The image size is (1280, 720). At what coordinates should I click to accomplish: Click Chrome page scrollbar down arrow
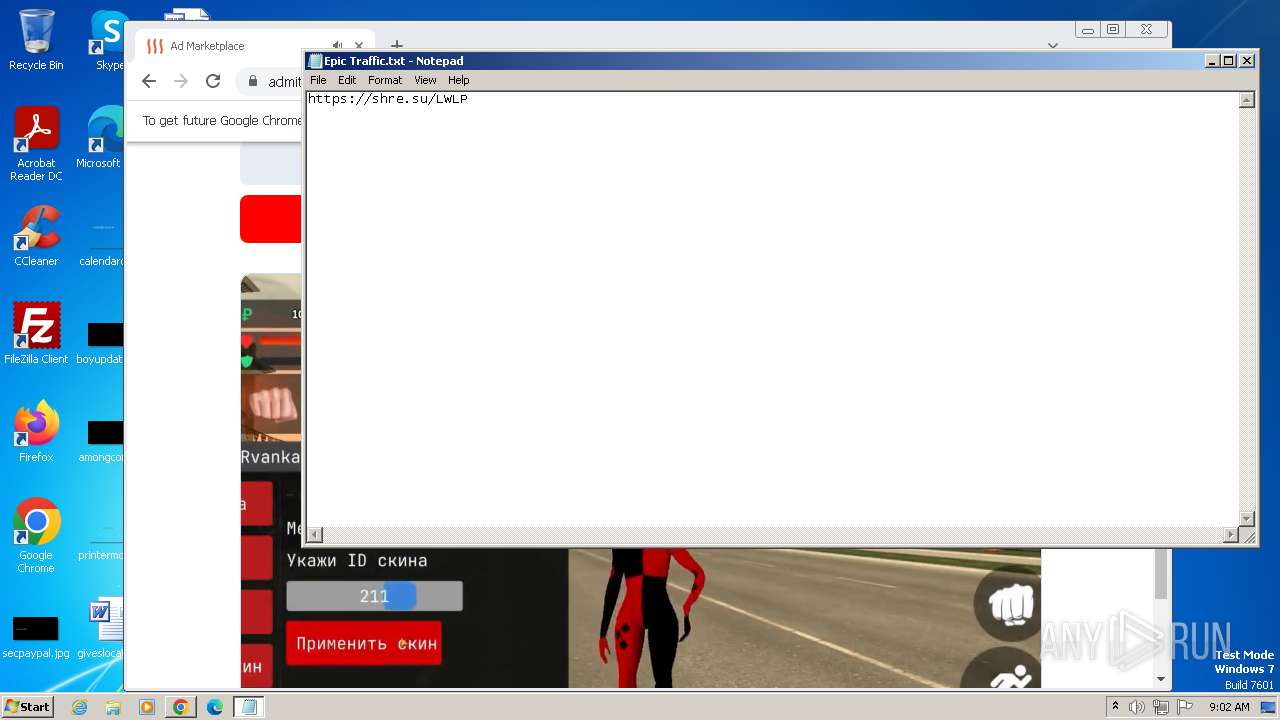click(1161, 679)
